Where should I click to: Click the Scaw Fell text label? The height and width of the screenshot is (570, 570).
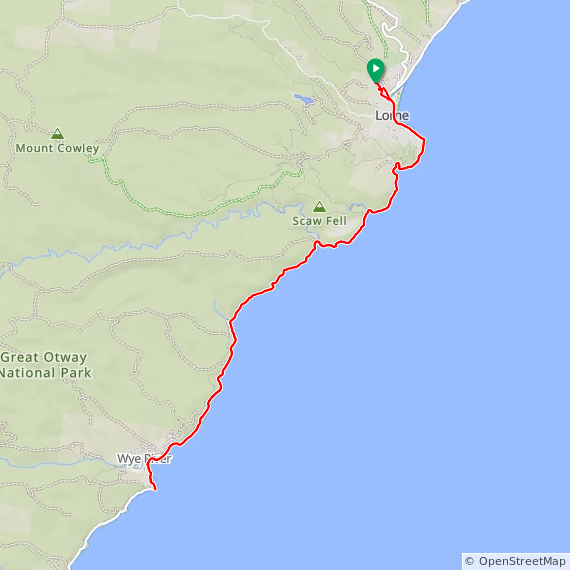click(319, 221)
